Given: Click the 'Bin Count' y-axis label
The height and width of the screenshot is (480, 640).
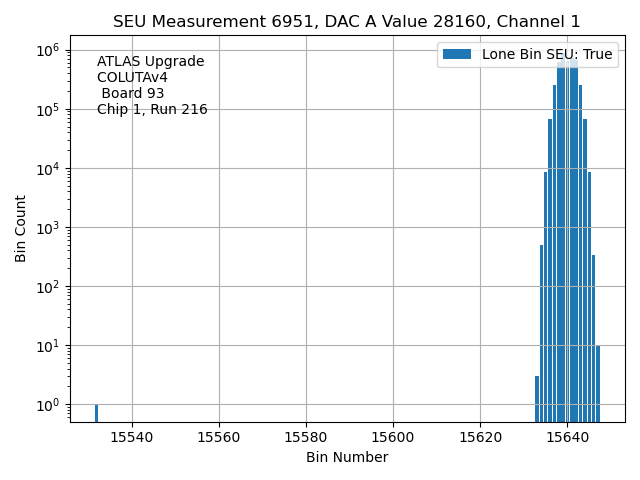Looking at the screenshot, I should 21,229.
